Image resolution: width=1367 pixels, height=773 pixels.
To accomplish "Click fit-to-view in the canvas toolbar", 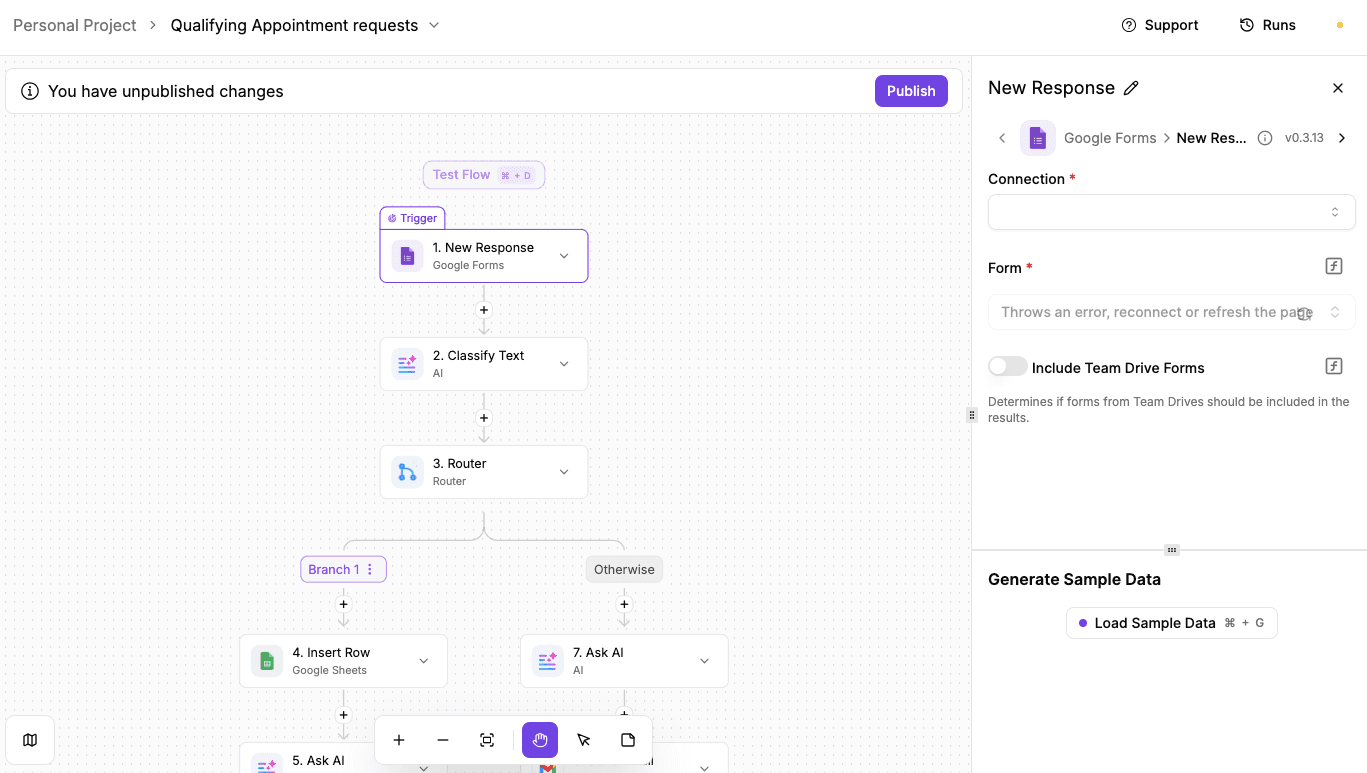I will click(487, 740).
